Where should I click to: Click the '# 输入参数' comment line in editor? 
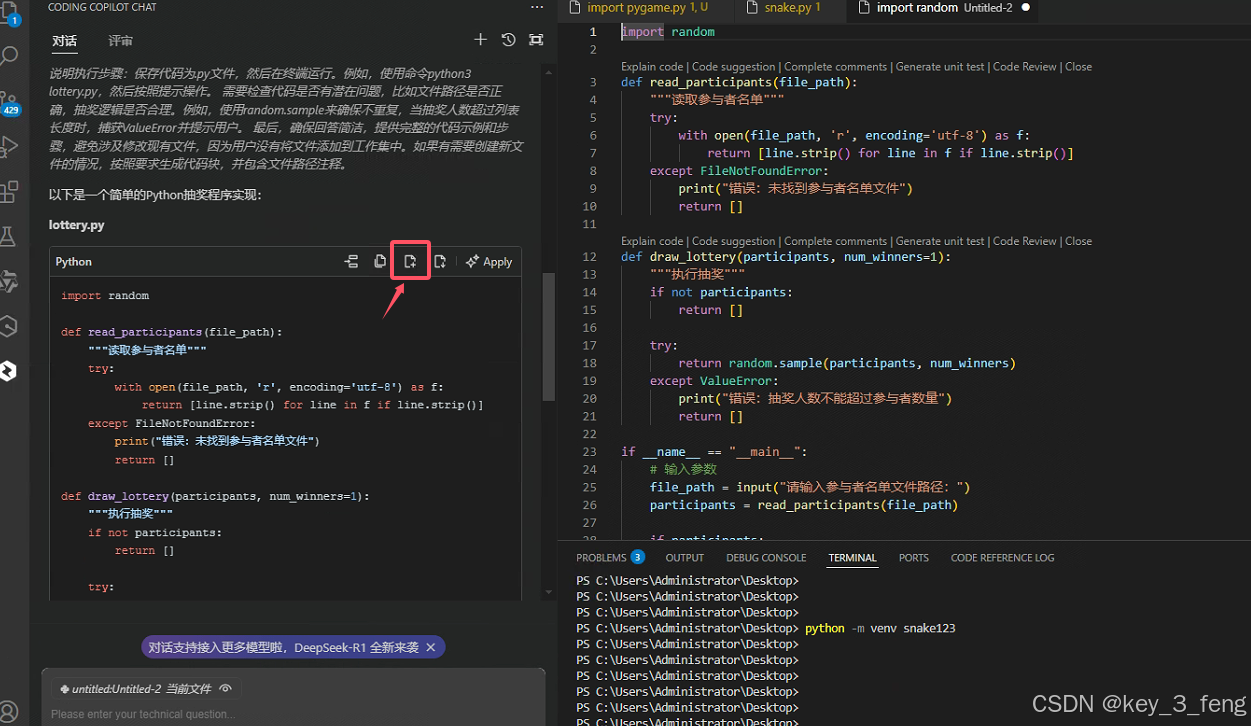(x=683, y=470)
